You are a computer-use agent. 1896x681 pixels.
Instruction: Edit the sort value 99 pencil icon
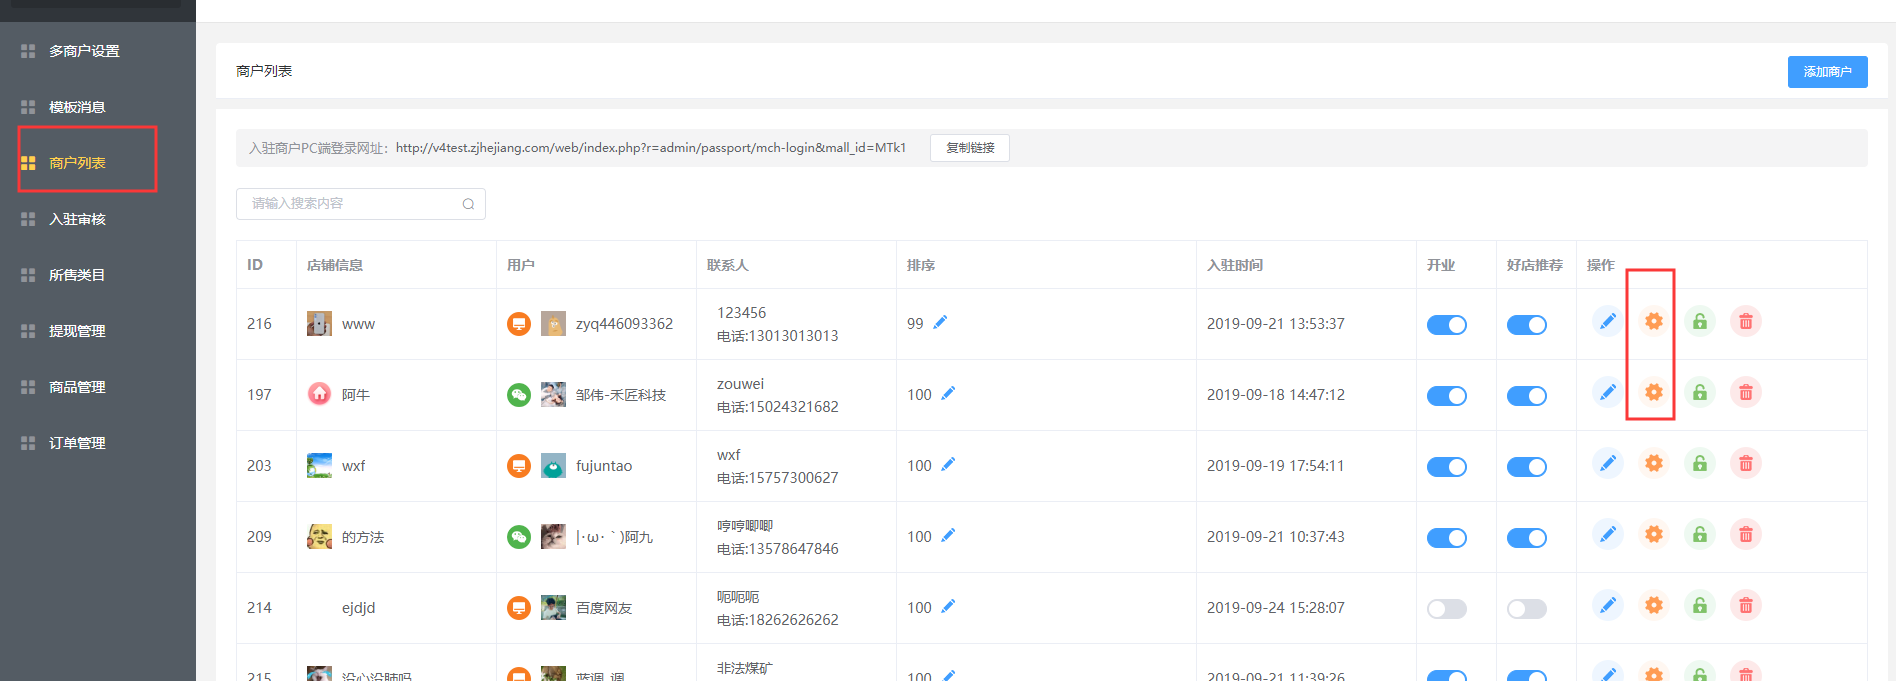[940, 323]
